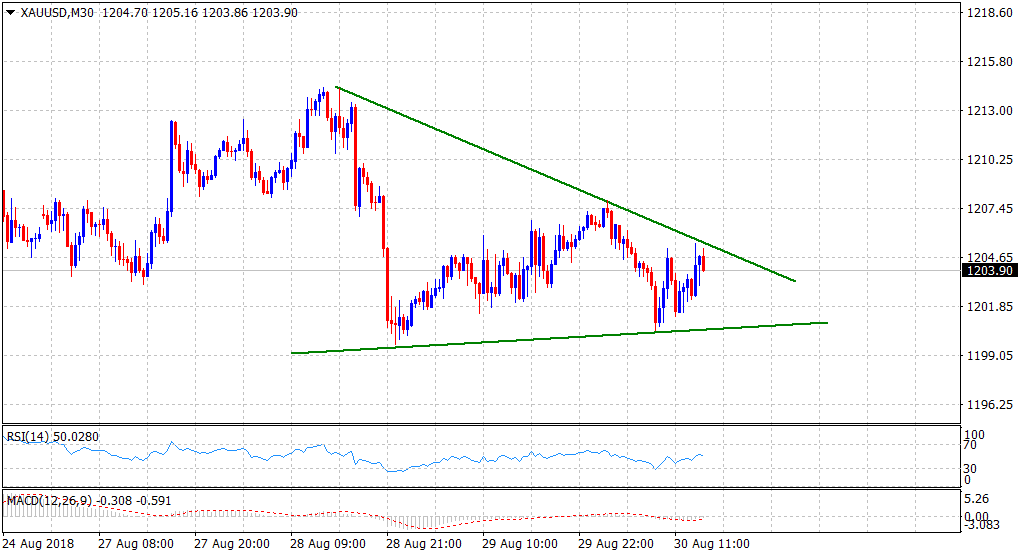Click the RSI(14) indicator label

[x=32, y=436]
